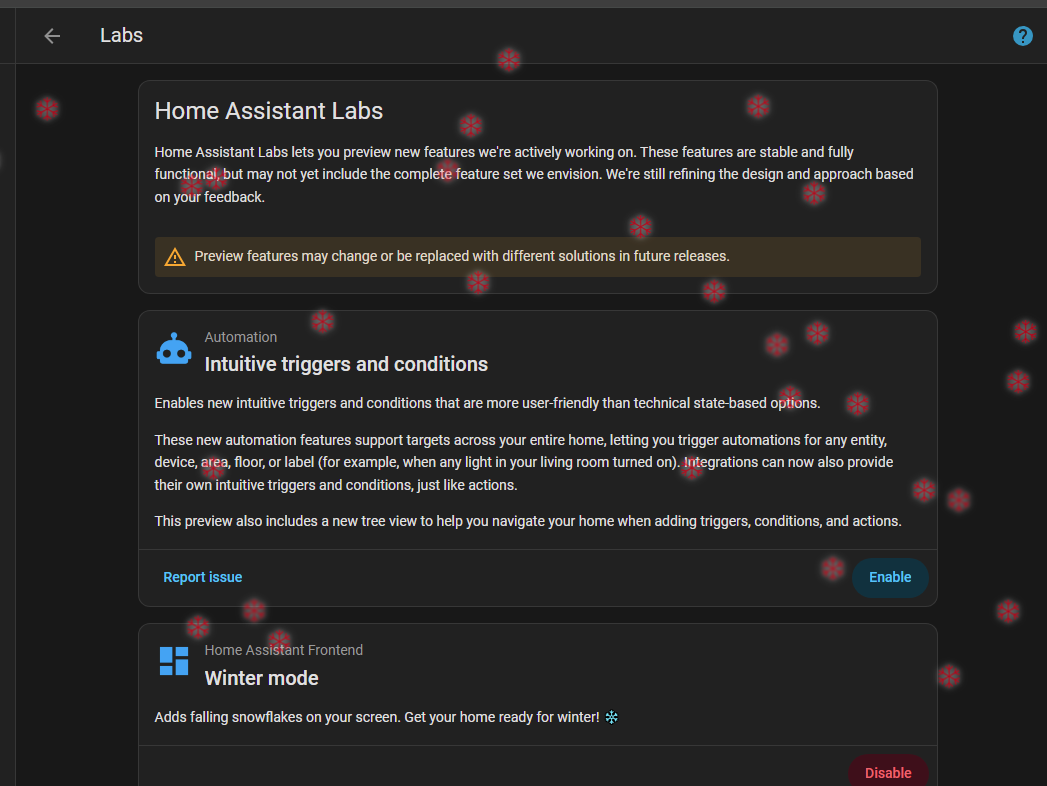
Task: Click the Home Assistant Frontend dashboard icon
Action: click(174, 661)
